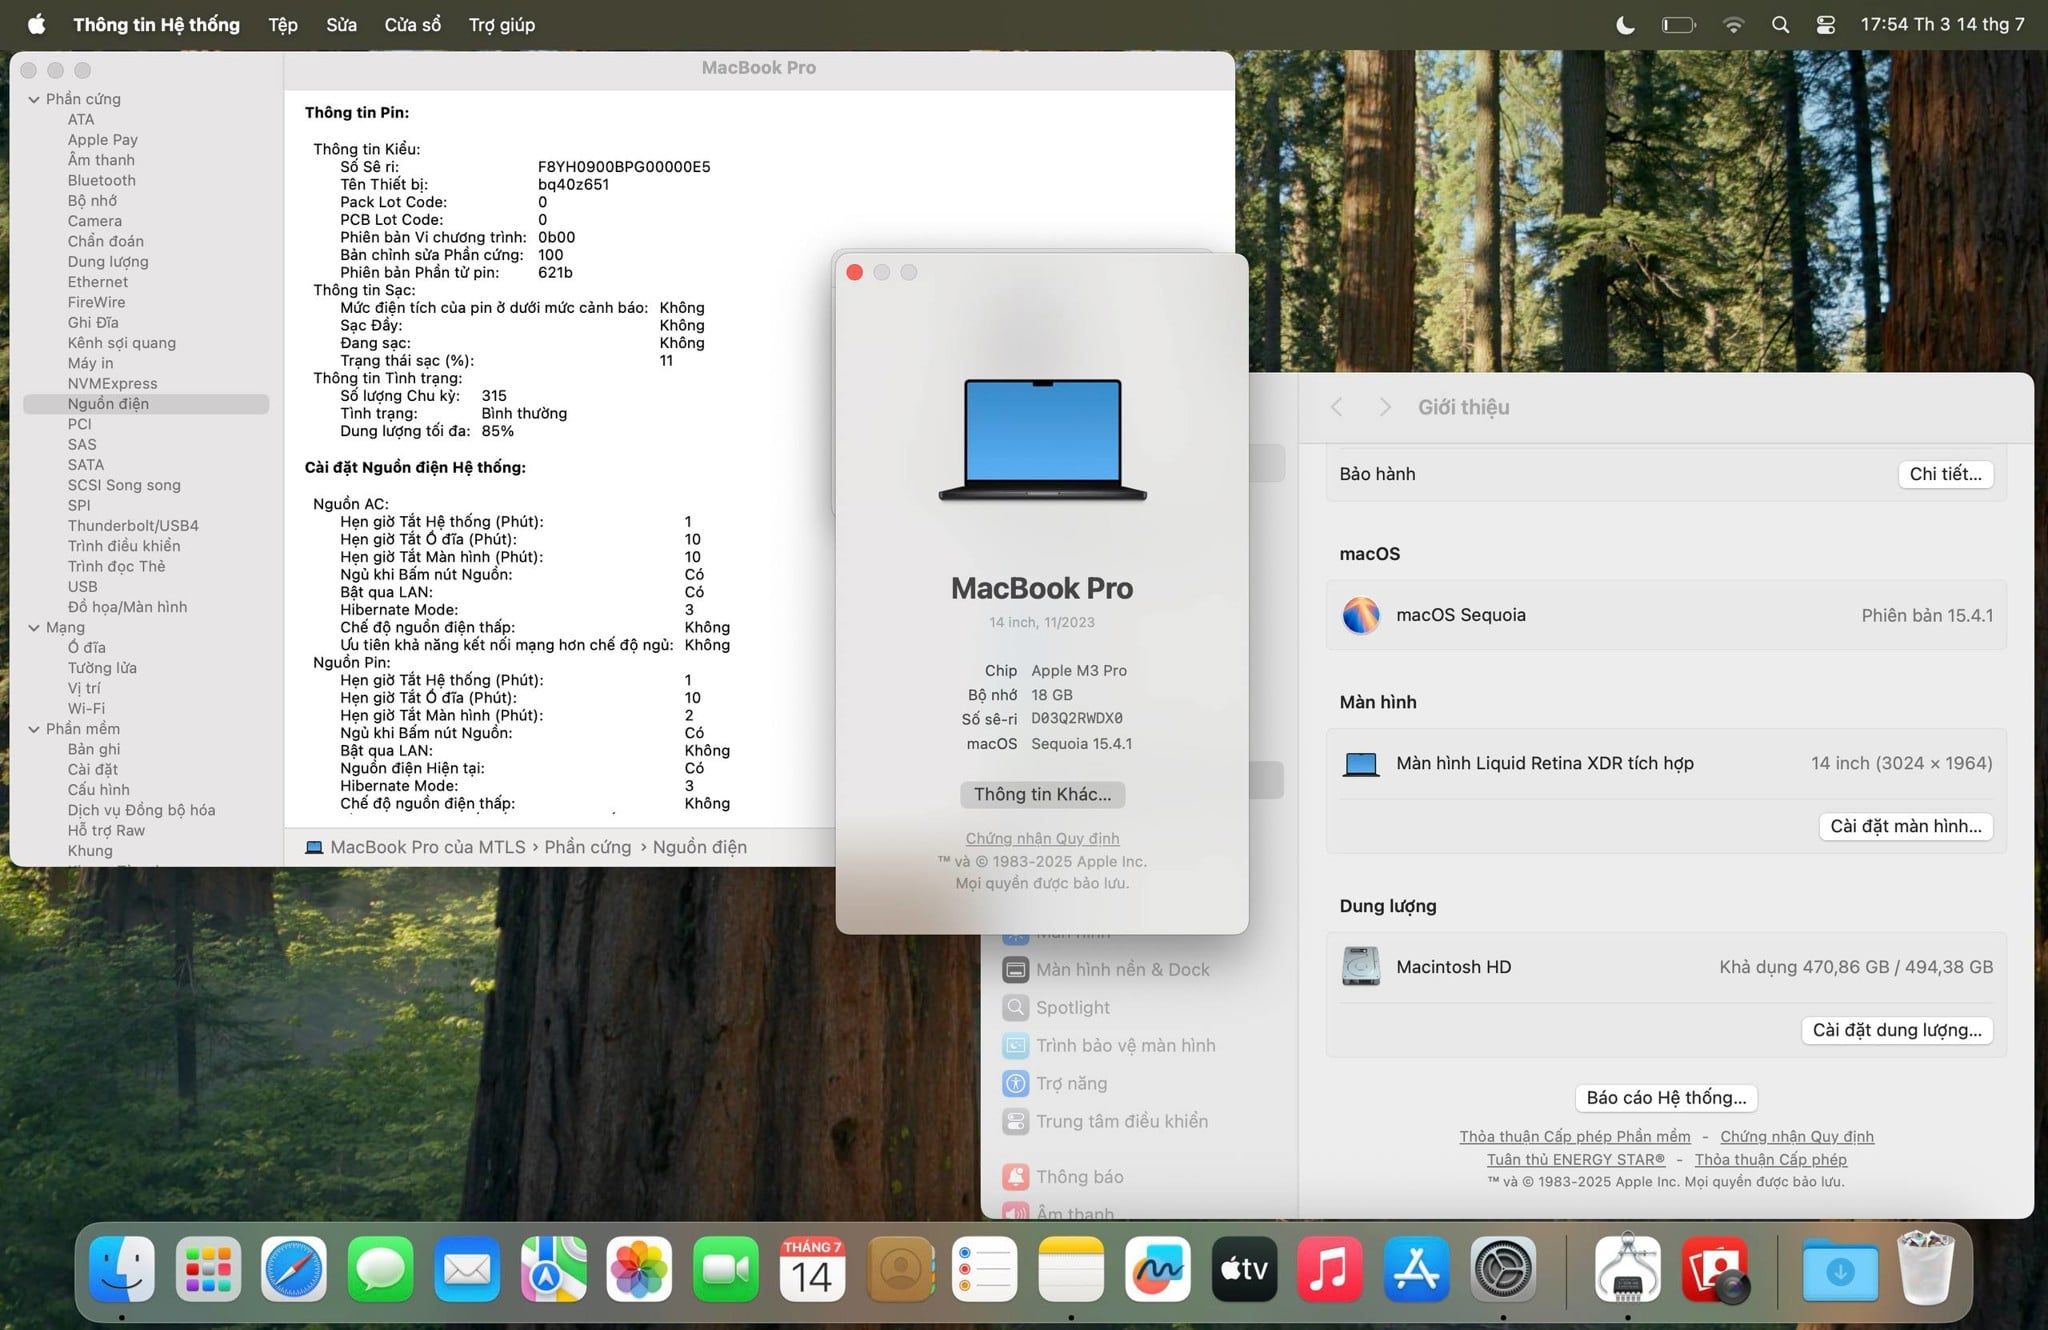Open the Tuân thủ ENERGY STAR link
2048x1330 pixels.
click(x=1576, y=1160)
